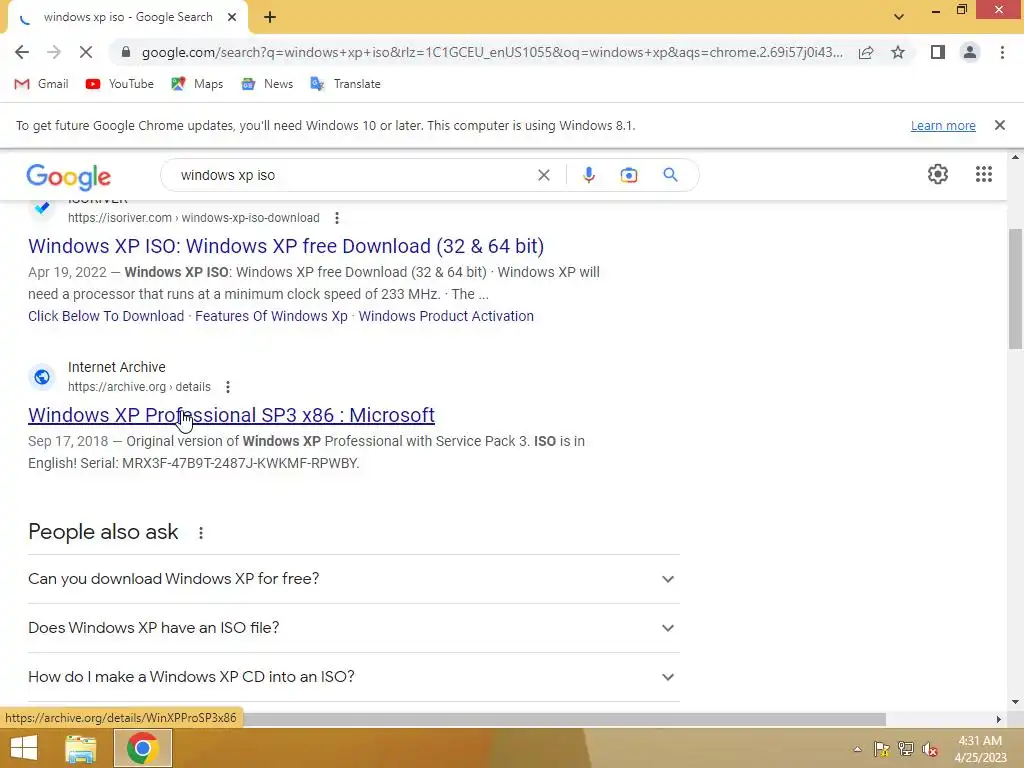Go back to the previous page

point(22,52)
